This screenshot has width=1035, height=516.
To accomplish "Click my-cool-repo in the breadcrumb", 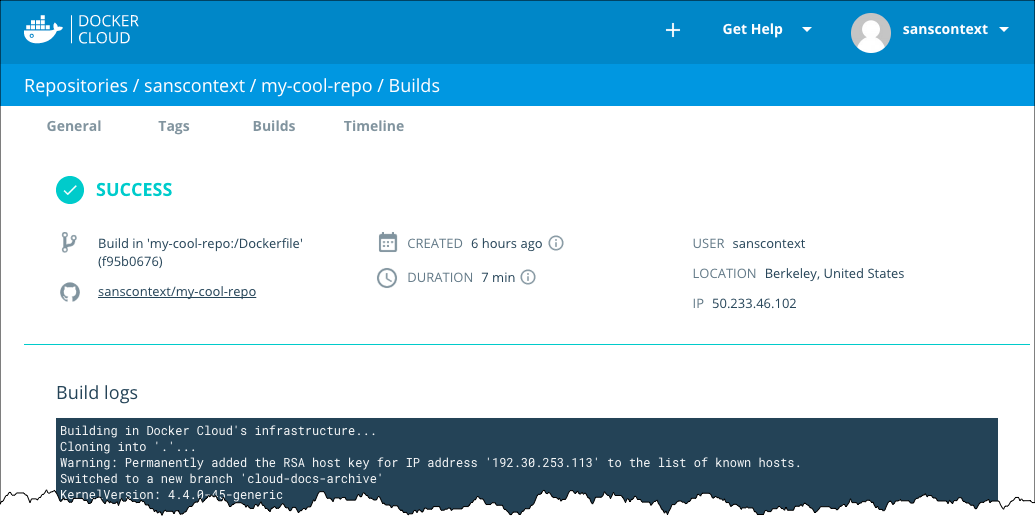I will 316,86.
